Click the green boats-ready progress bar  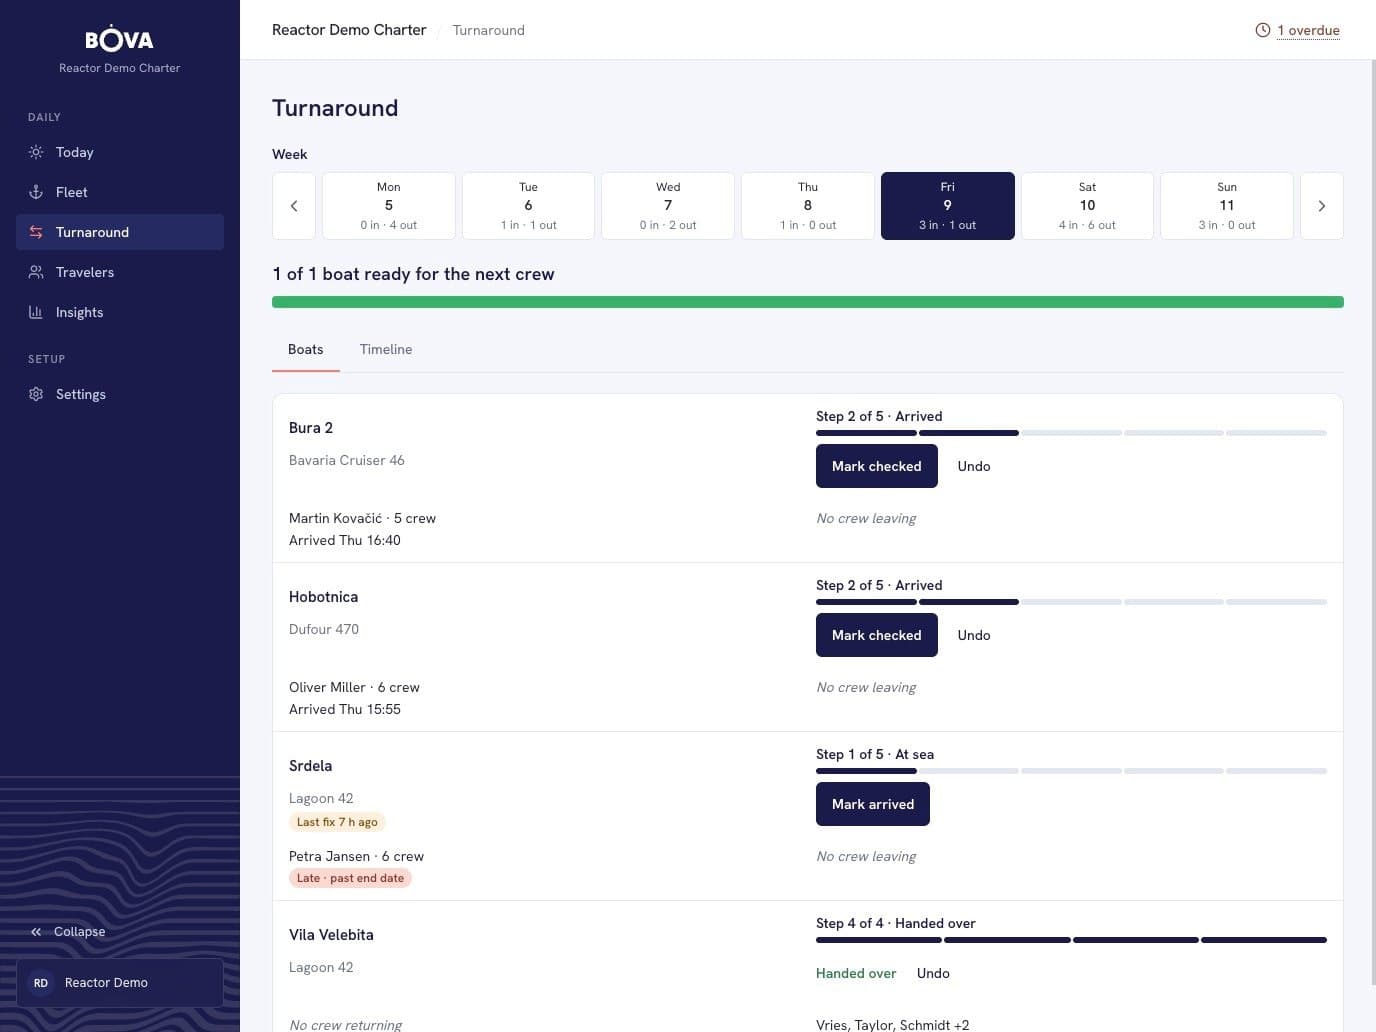(x=808, y=302)
